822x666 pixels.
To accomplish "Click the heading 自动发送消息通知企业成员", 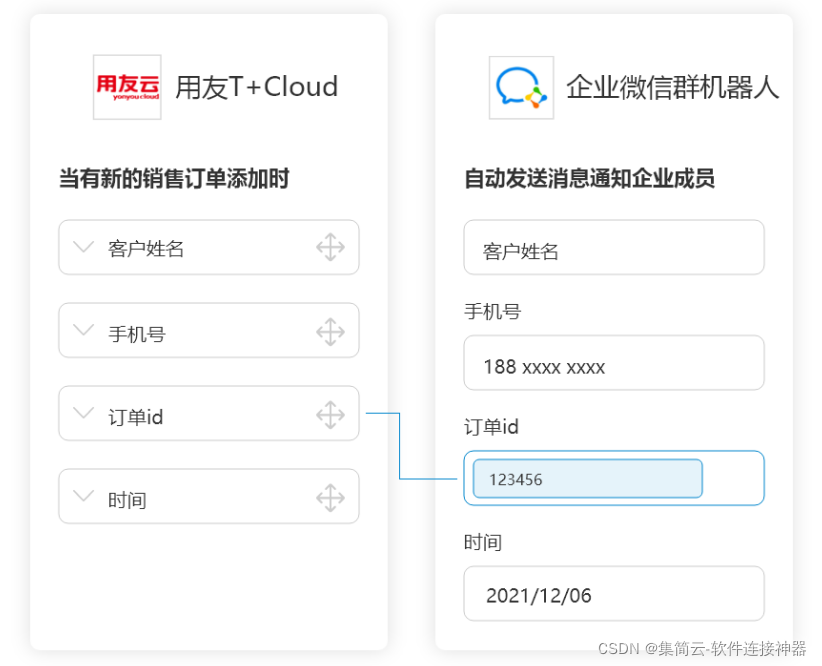I will (x=590, y=178).
